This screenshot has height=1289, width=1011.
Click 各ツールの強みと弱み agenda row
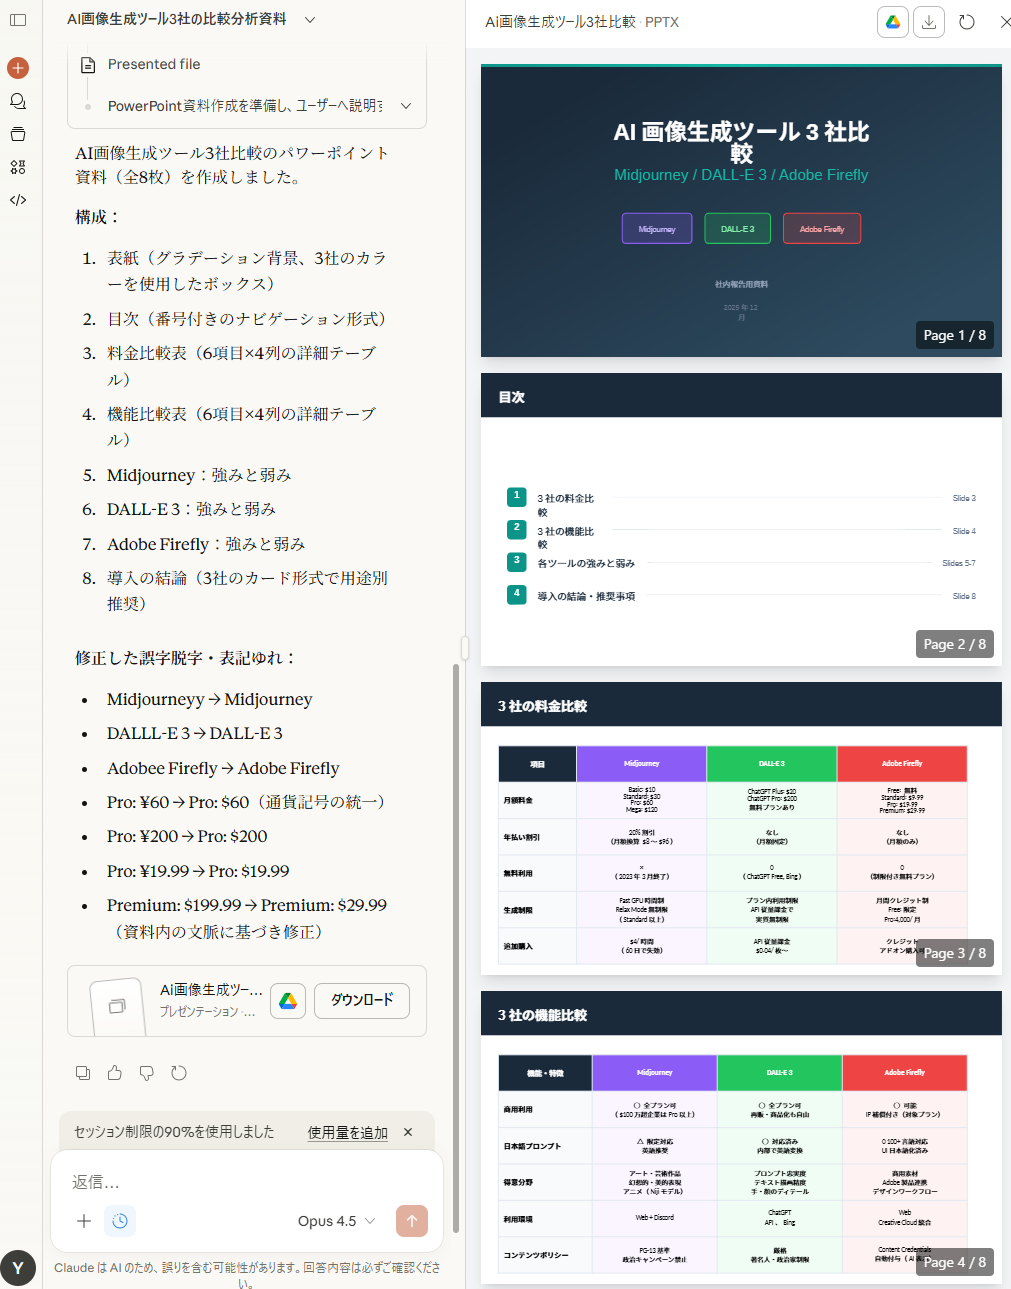(741, 563)
